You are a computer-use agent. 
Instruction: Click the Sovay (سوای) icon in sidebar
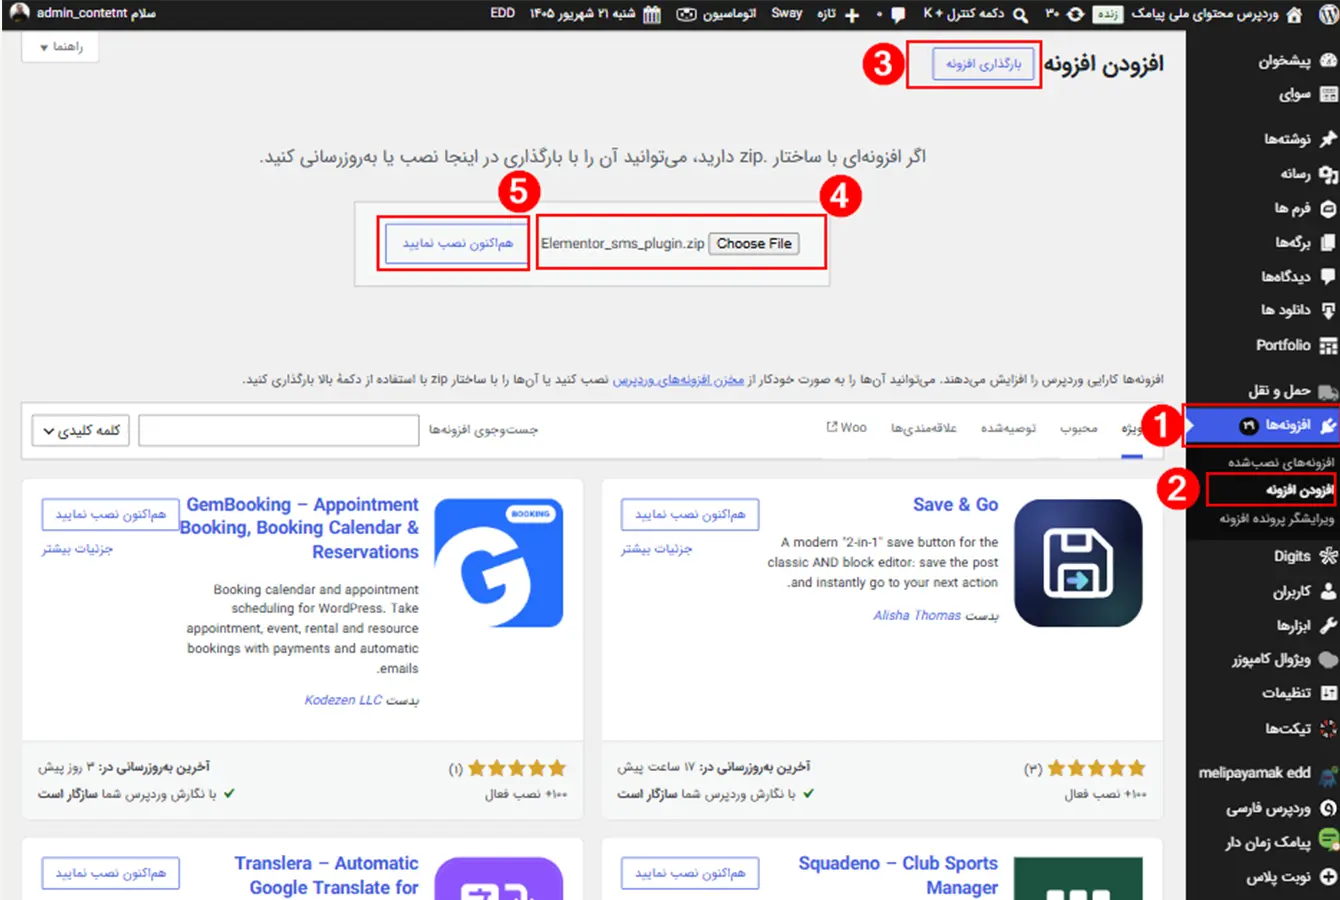(x=1328, y=94)
